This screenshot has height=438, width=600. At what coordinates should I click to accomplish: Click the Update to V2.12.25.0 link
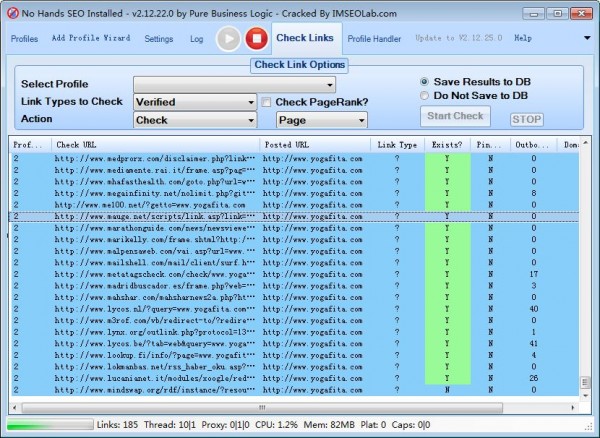[457, 39]
